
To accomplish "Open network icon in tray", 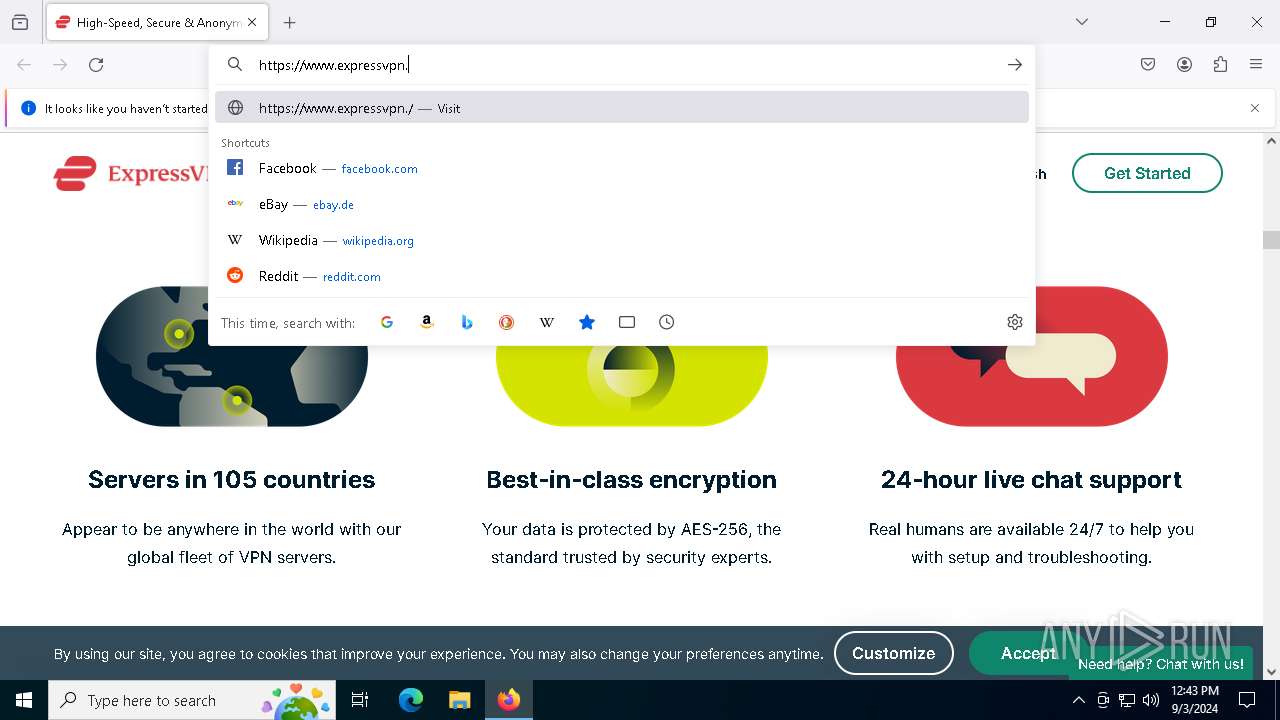I will pos(1127,700).
